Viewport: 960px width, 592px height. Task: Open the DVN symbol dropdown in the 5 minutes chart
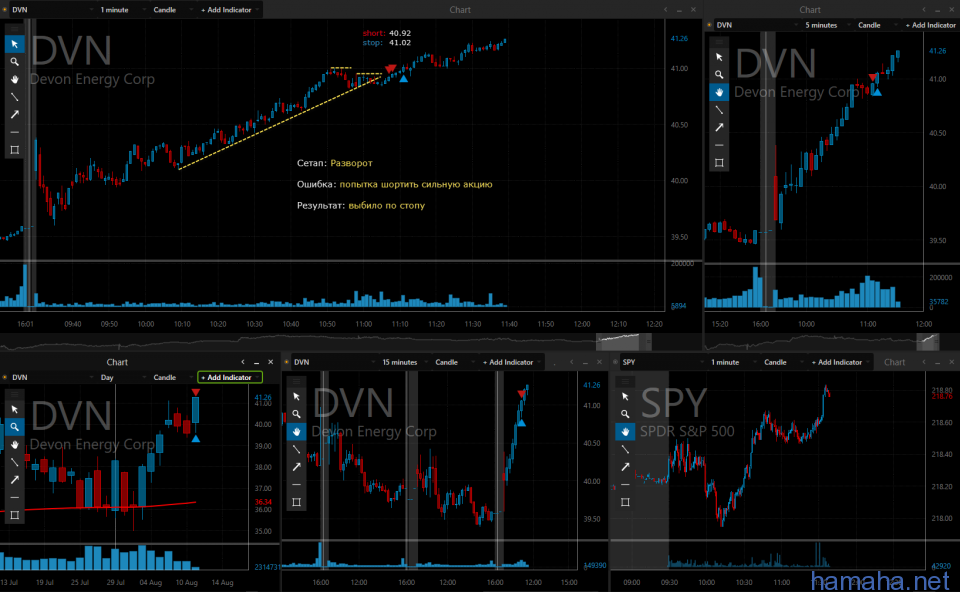point(757,25)
